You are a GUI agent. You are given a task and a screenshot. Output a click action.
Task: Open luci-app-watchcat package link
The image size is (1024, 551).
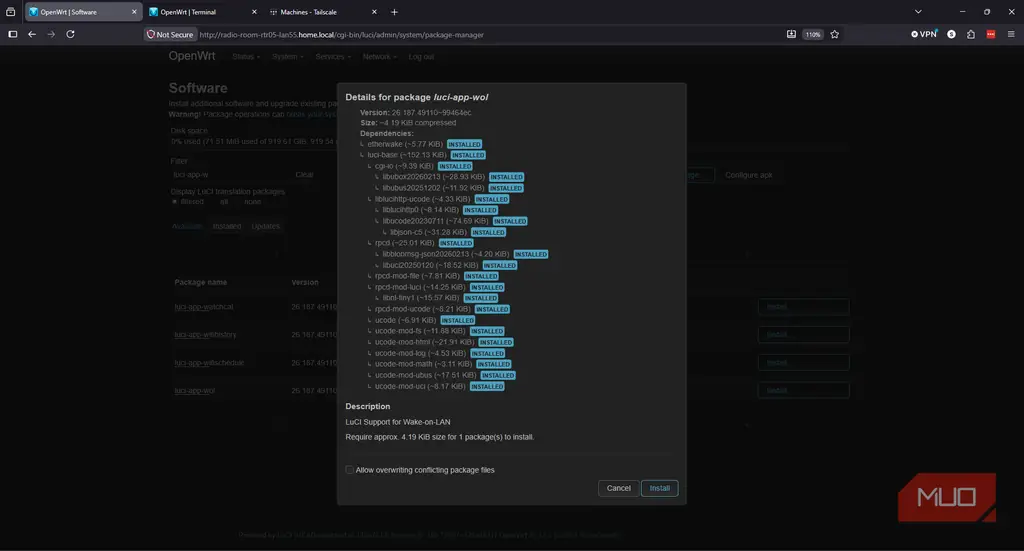coord(204,307)
